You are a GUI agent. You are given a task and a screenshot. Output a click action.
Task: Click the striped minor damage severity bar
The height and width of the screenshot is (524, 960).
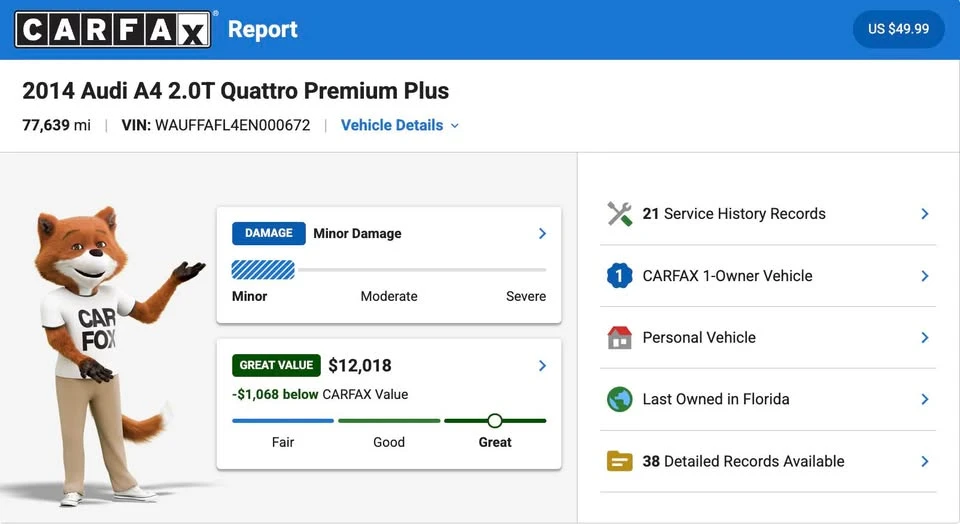tap(263, 269)
